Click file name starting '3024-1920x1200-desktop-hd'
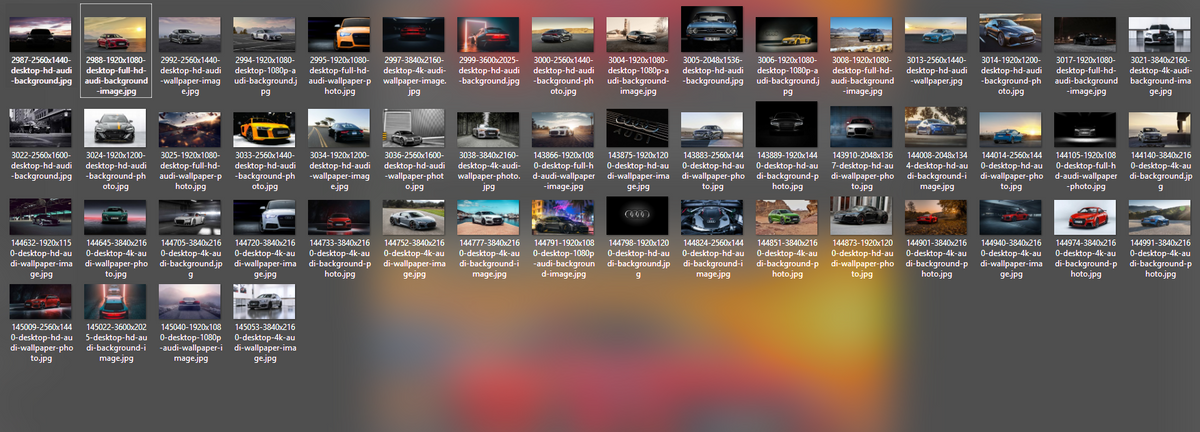This screenshot has width=1200, height=432. tap(116, 171)
